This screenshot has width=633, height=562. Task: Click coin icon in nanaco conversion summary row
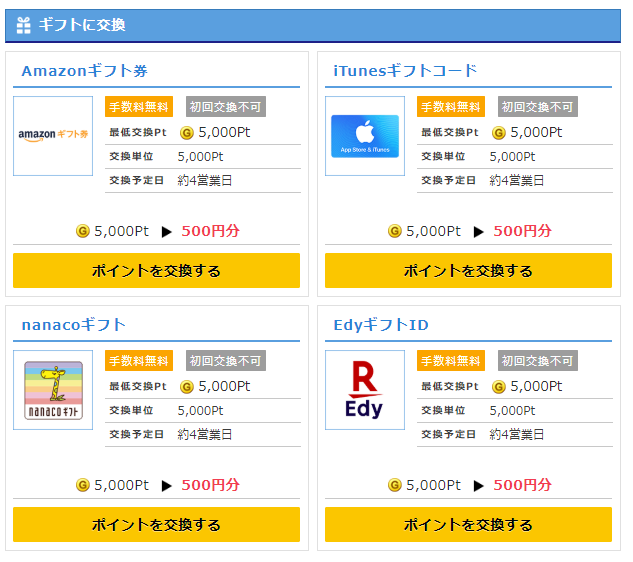[83, 485]
